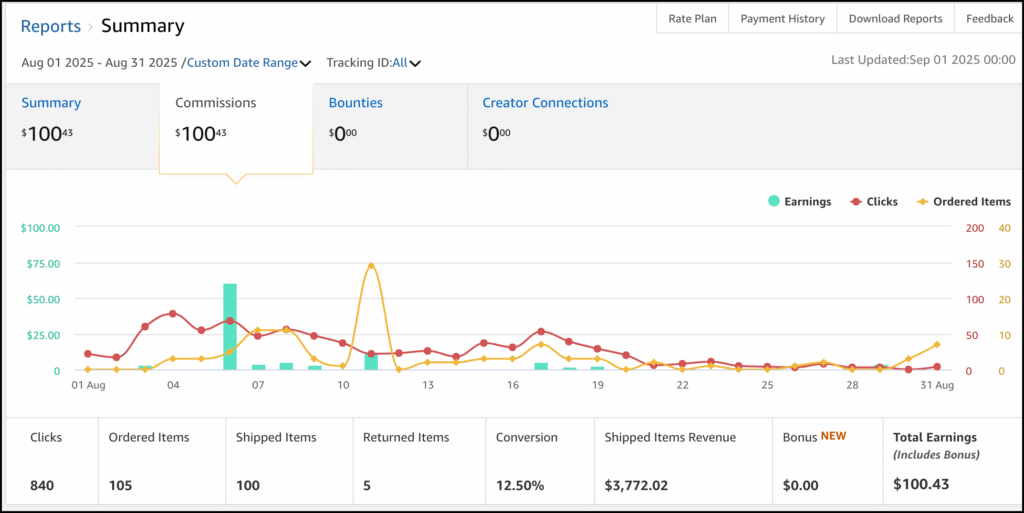The width and height of the screenshot is (1024, 513).
Task: Open the Feedback button
Action: coord(989,19)
